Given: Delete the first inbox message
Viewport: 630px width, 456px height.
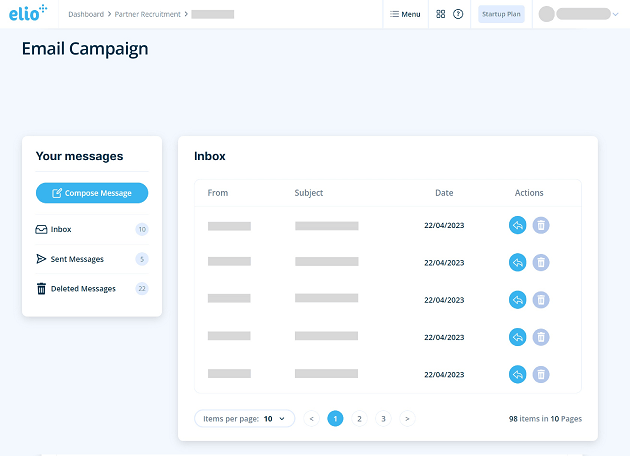Looking at the screenshot, I should (x=541, y=225).
